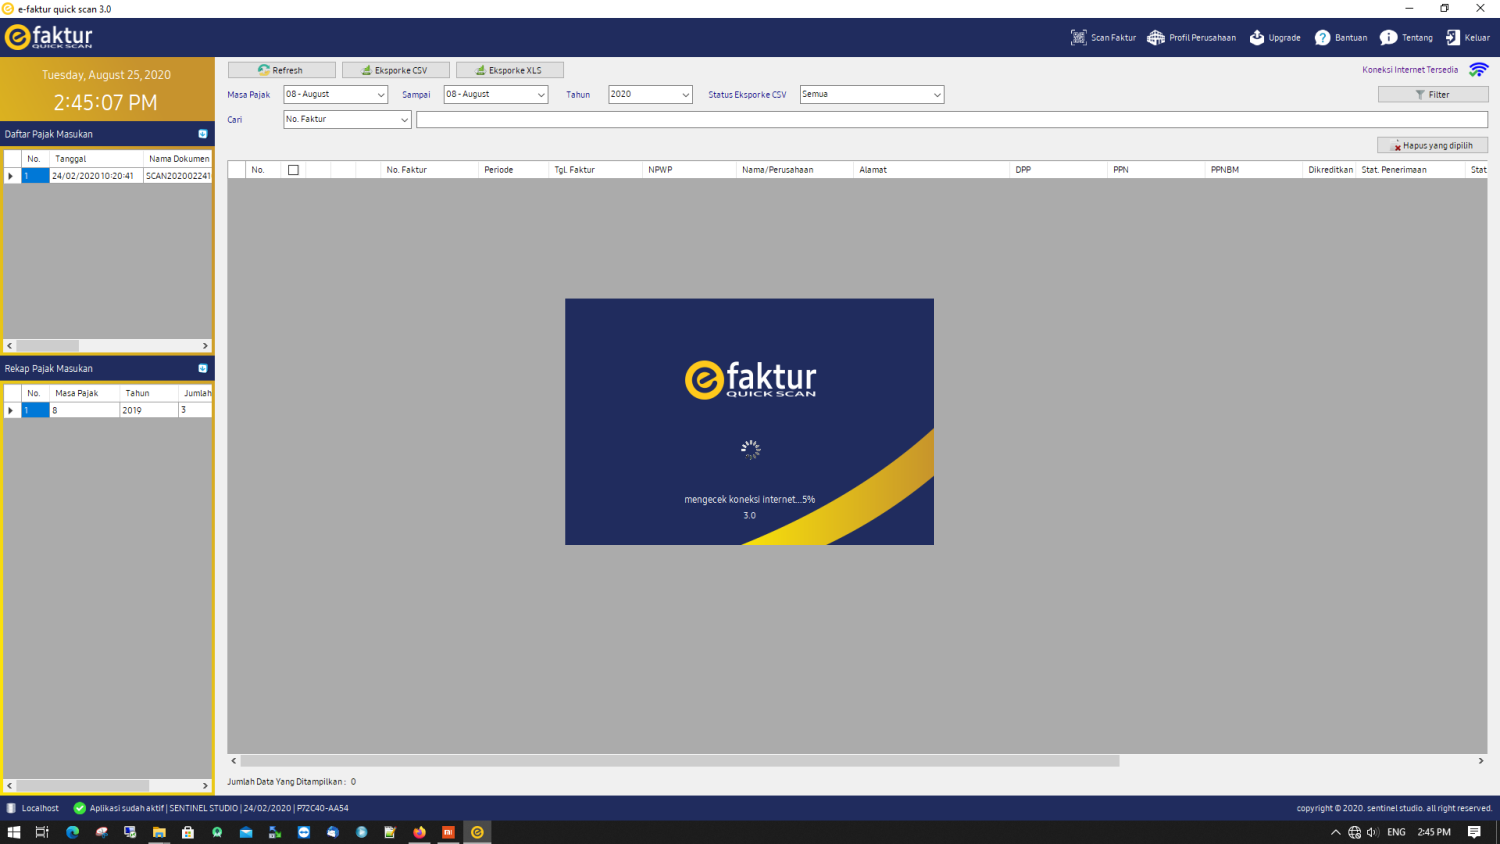The image size is (1500, 844).
Task: Click Hapus yang dipilih button
Action: tap(1432, 146)
